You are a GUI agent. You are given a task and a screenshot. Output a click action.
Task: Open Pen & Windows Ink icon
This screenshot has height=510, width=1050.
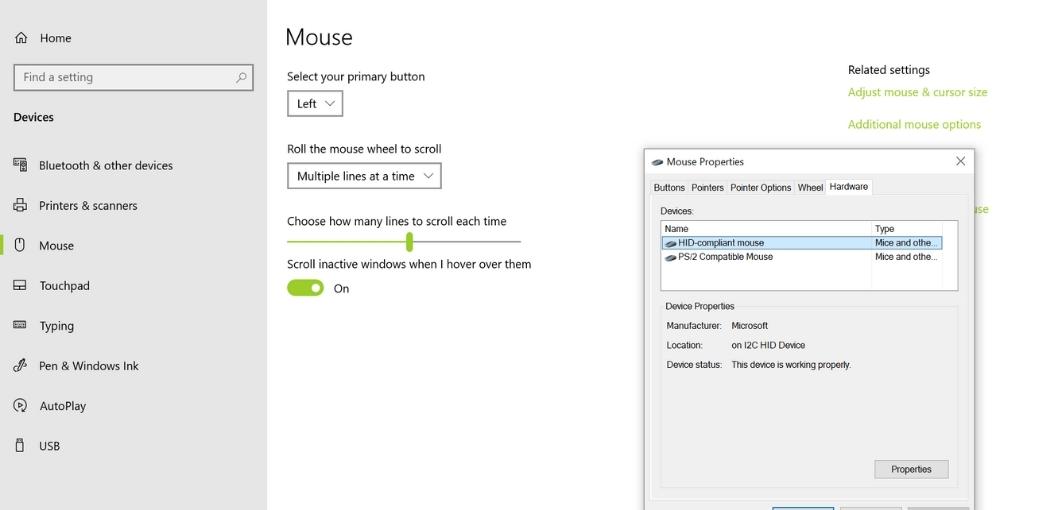[x=20, y=365]
